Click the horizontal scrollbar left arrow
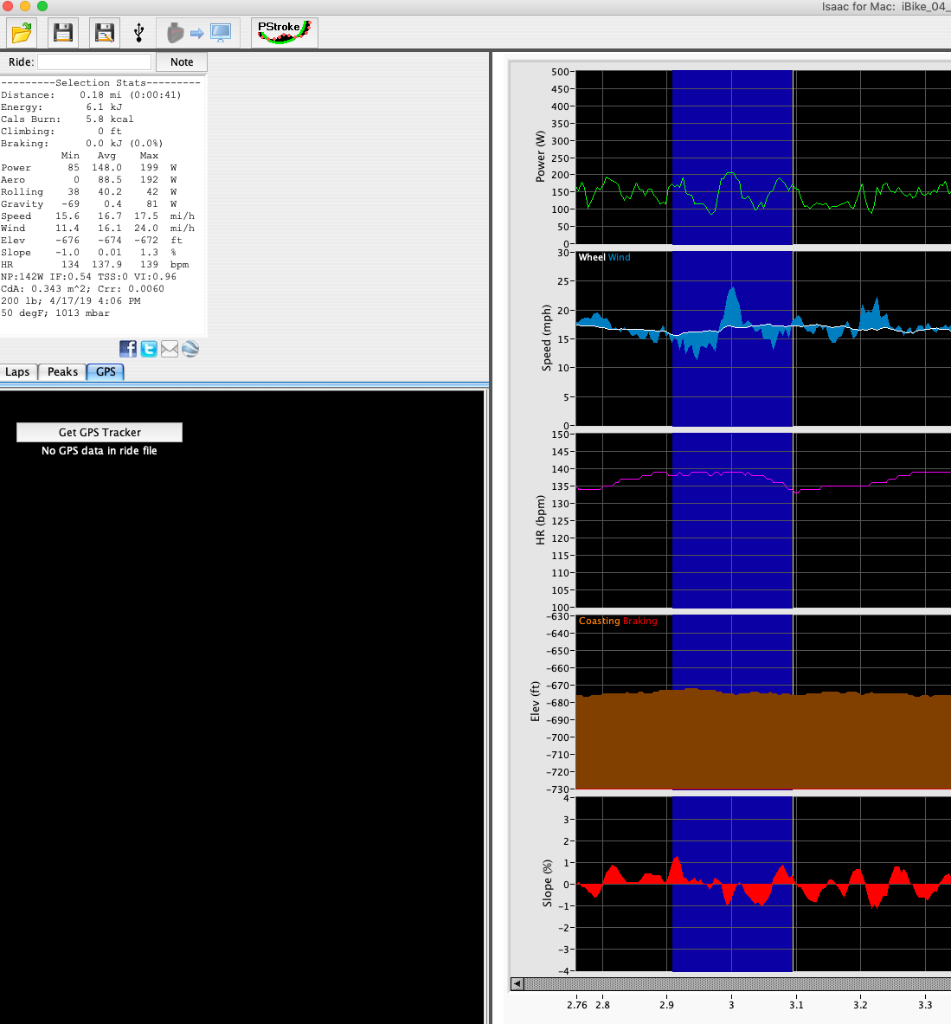951x1024 pixels. (x=517, y=984)
